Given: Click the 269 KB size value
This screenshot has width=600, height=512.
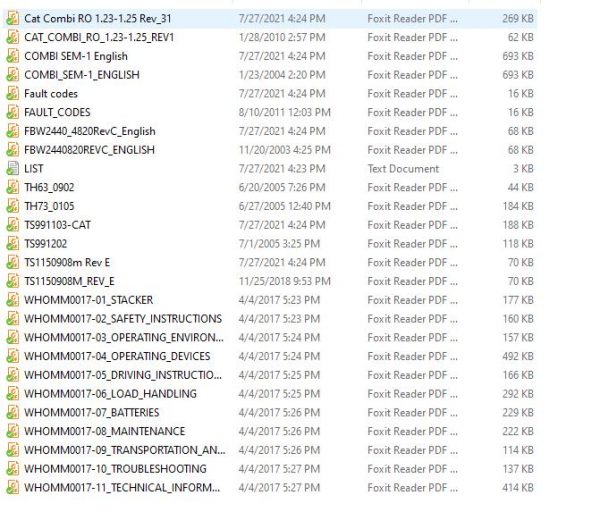Looking at the screenshot, I should (518, 18).
